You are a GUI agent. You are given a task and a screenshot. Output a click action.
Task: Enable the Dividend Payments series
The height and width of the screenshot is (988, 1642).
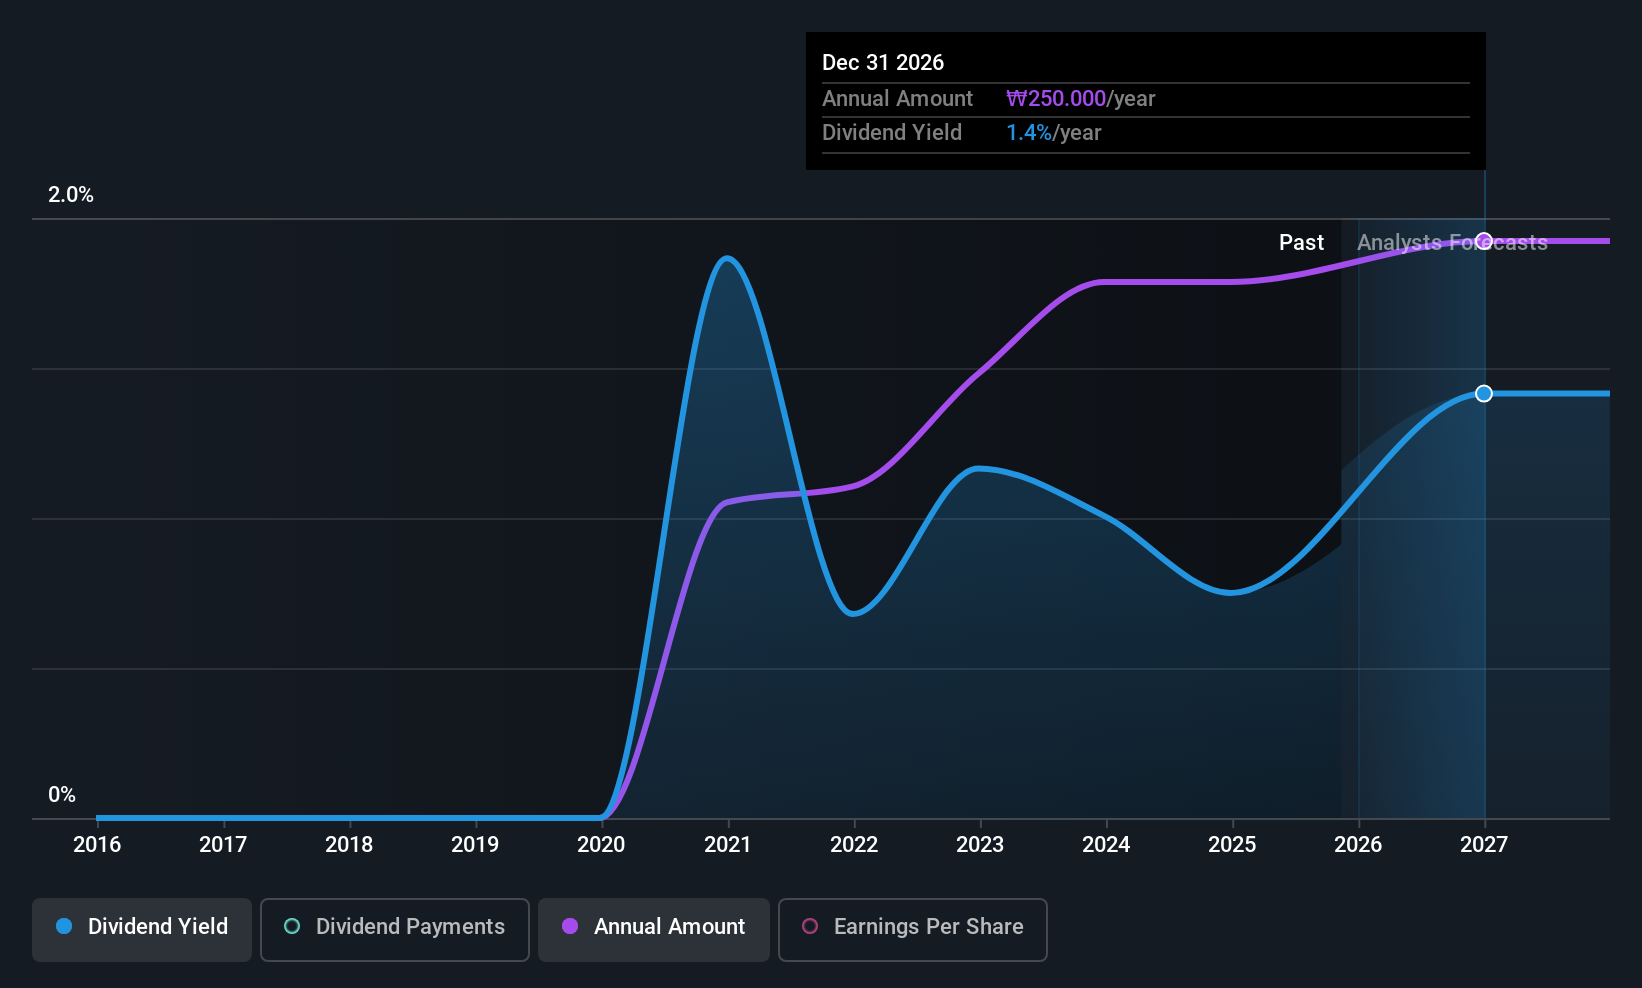pyautogui.click(x=394, y=929)
